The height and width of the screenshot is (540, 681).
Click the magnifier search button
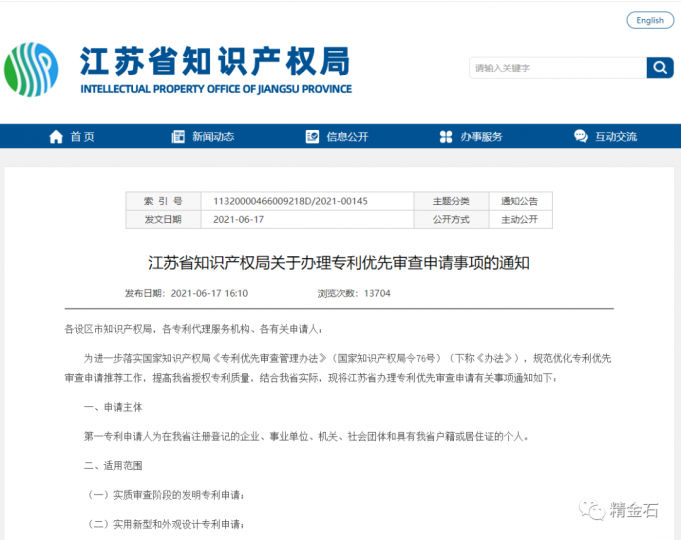(x=660, y=68)
